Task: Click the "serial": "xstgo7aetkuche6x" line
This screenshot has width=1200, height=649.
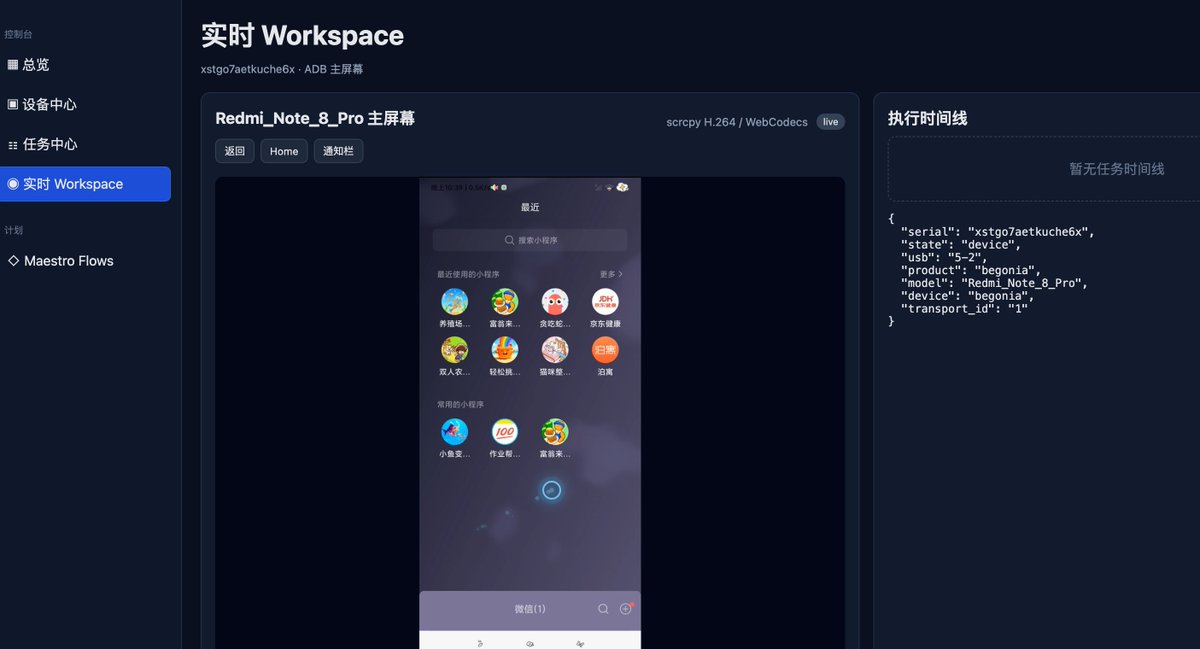Action: [997, 231]
